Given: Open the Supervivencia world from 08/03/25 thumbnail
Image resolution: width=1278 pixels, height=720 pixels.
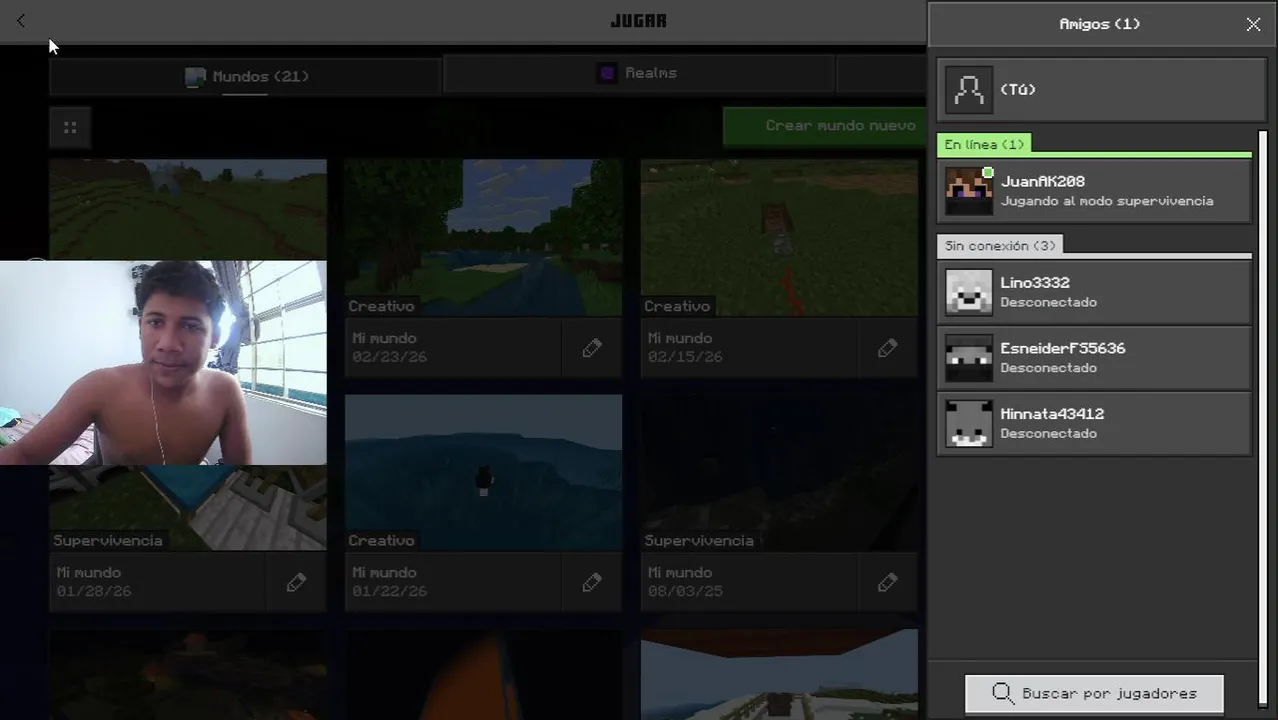Looking at the screenshot, I should coord(779,472).
